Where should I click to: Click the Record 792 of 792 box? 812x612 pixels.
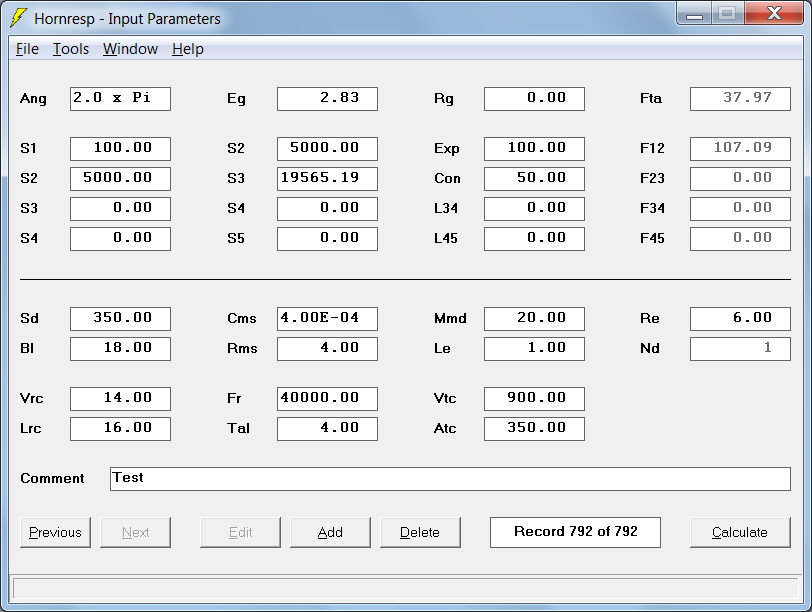point(575,532)
